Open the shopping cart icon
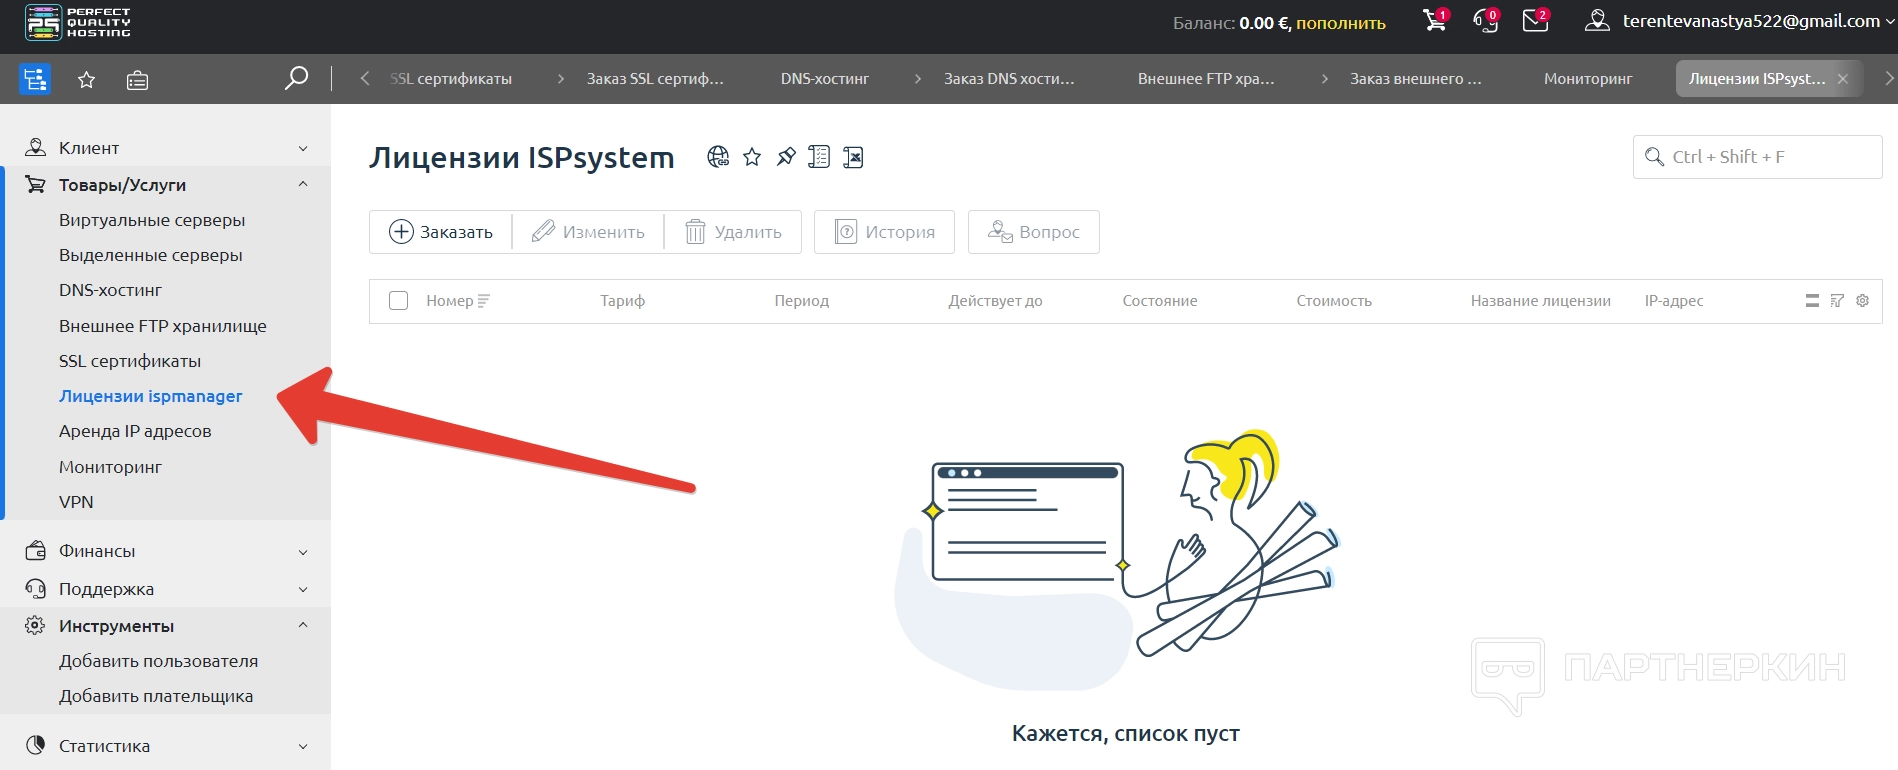The height and width of the screenshot is (770, 1898). (x=1435, y=20)
